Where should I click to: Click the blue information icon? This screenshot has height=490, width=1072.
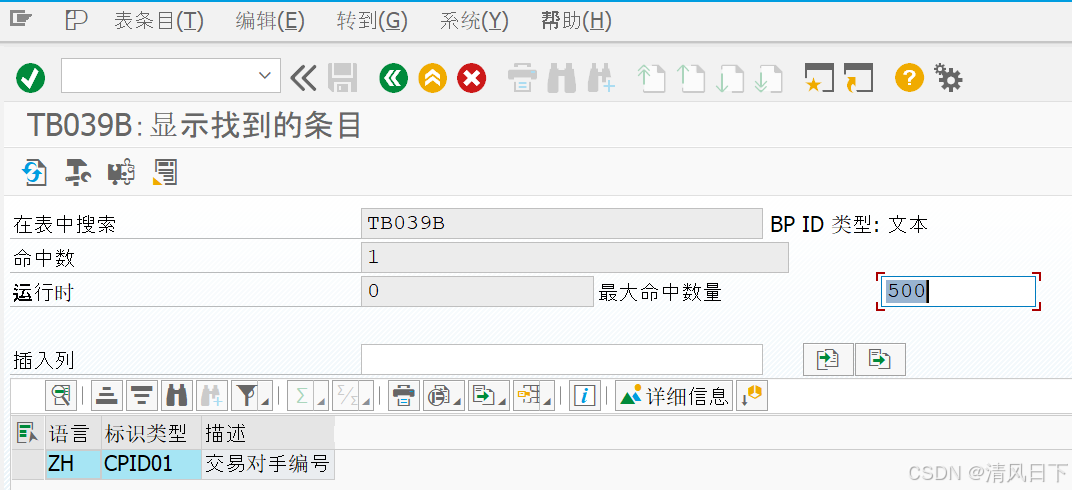tap(585, 395)
